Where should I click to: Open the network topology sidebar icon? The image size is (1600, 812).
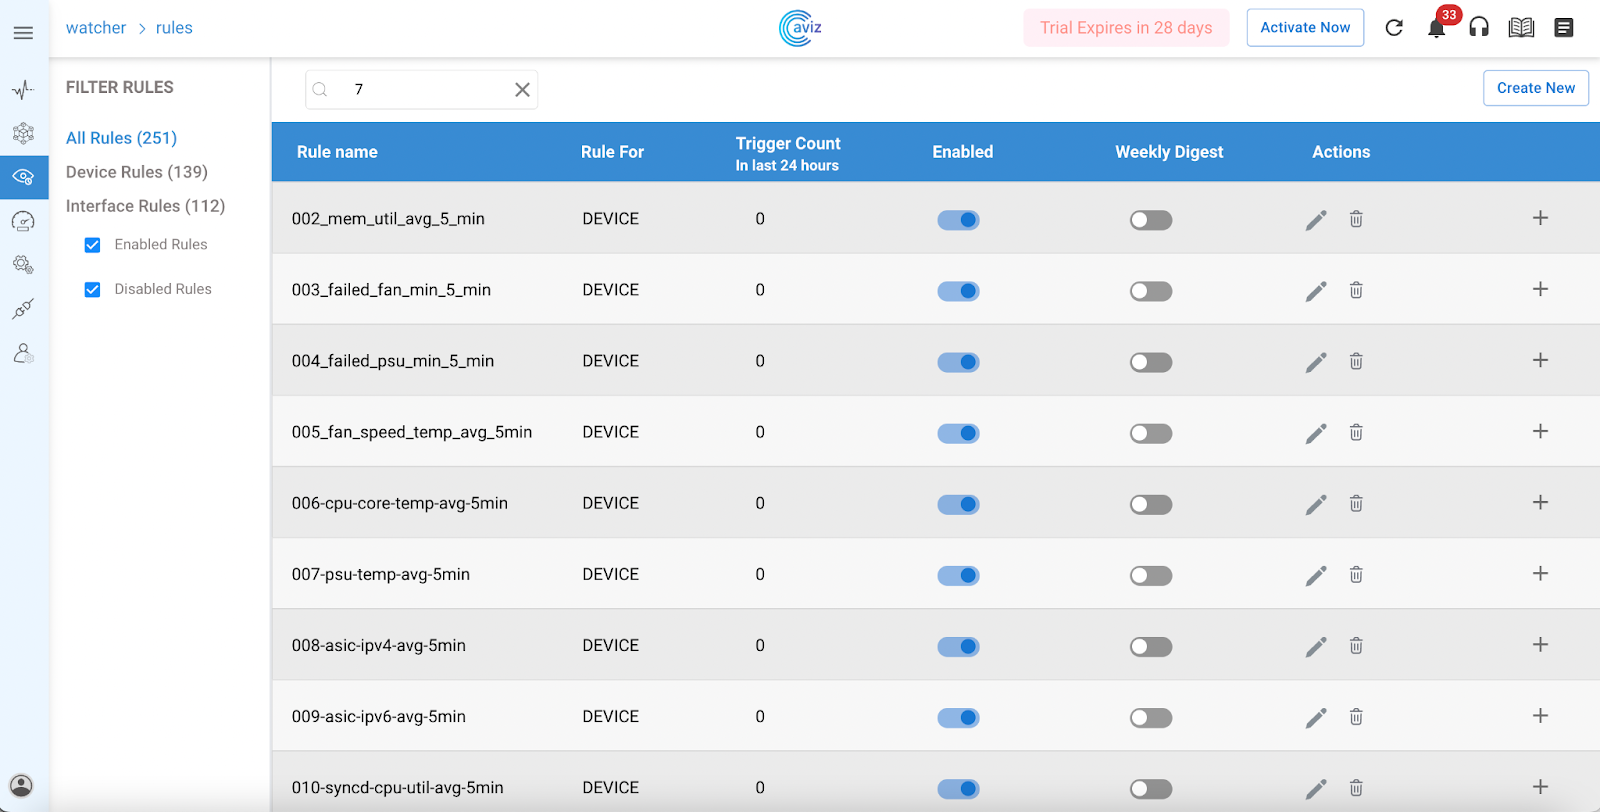point(23,133)
